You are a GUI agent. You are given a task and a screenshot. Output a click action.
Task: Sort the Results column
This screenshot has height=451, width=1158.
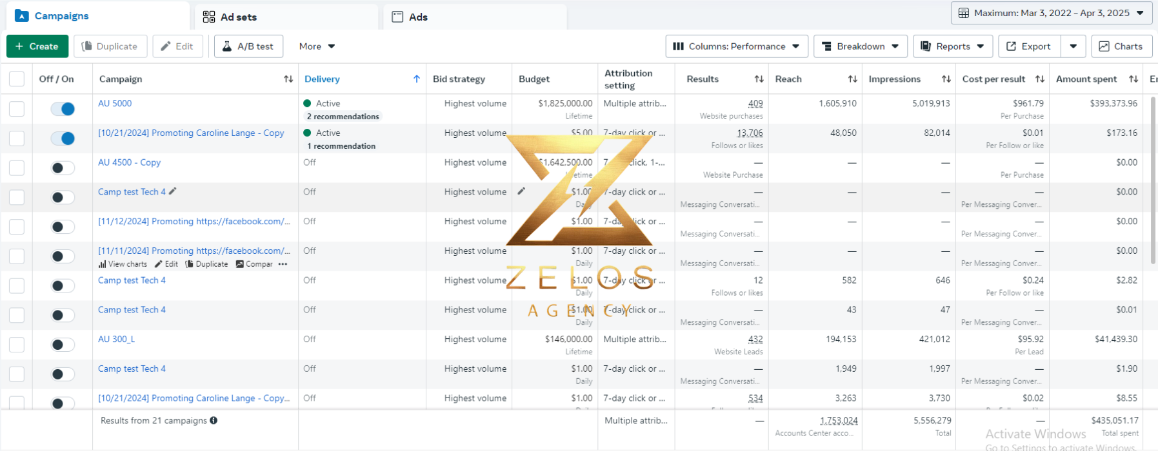[x=758, y=79]
